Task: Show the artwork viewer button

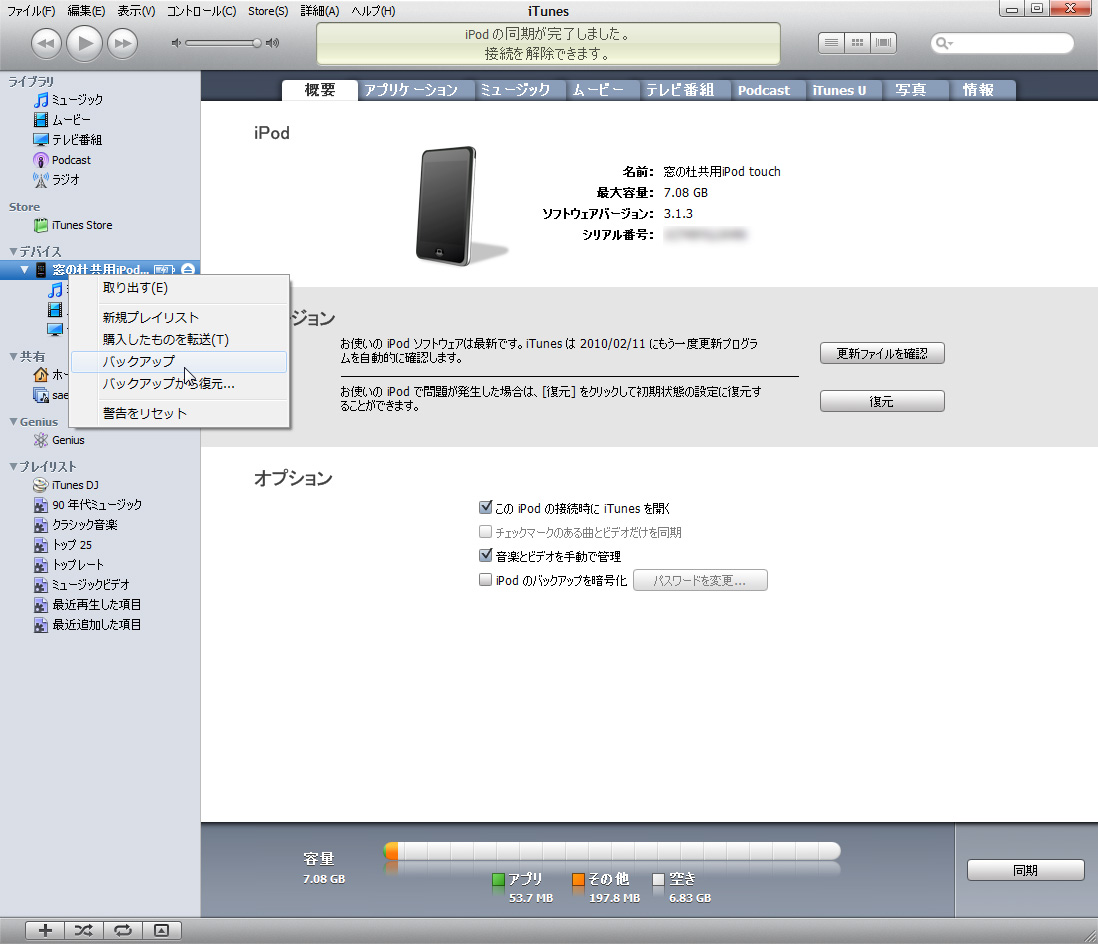Action: coord(162,931)
